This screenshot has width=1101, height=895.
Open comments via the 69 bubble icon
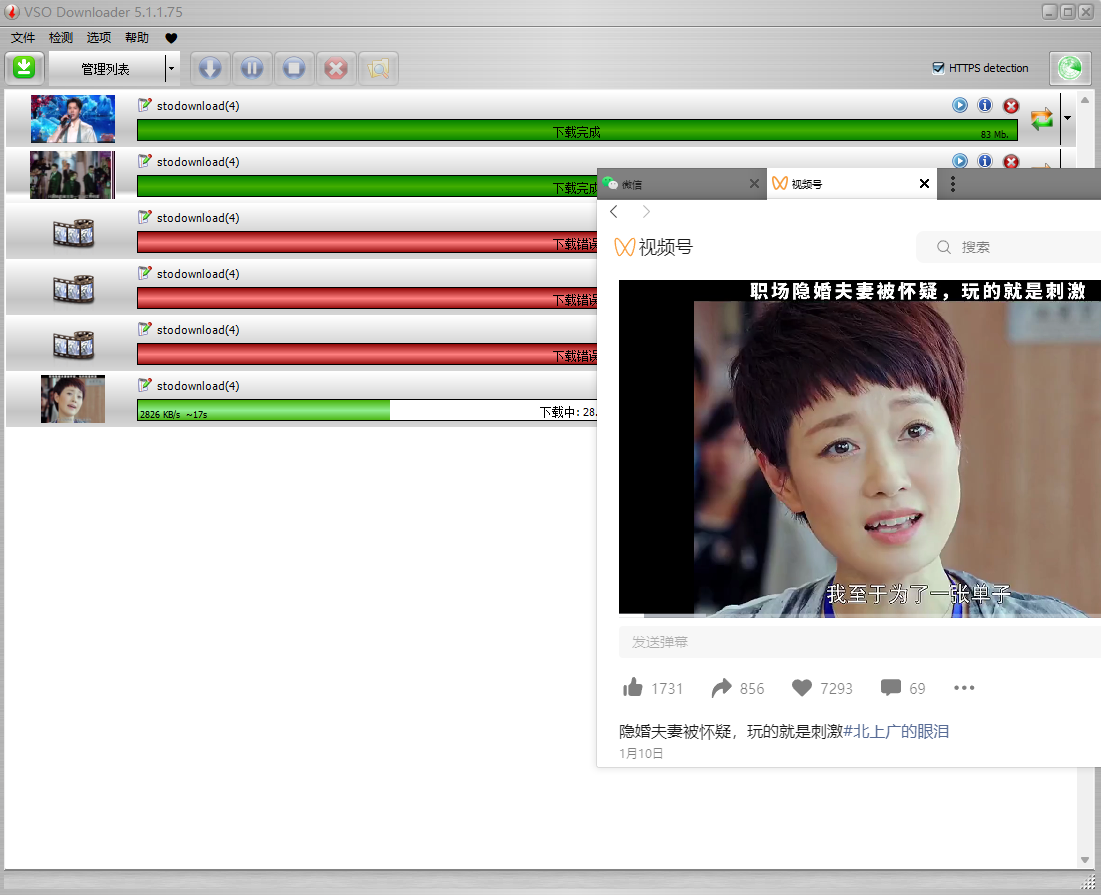coord(890,688)
